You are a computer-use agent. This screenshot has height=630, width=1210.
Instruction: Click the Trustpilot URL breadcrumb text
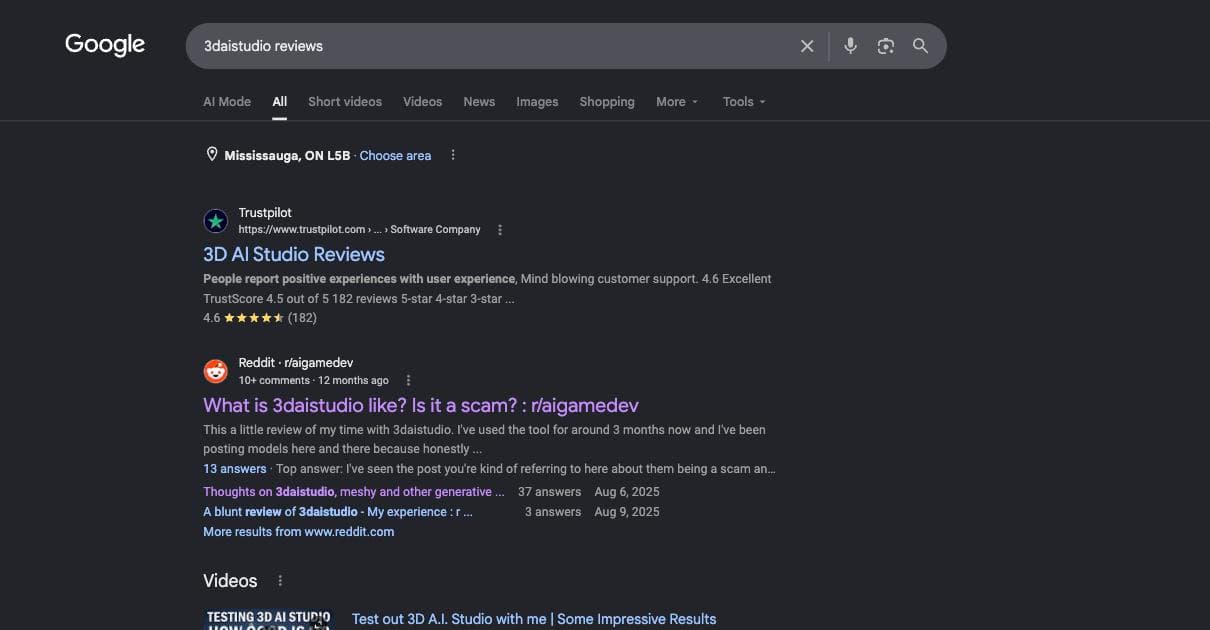click(359, 230)
